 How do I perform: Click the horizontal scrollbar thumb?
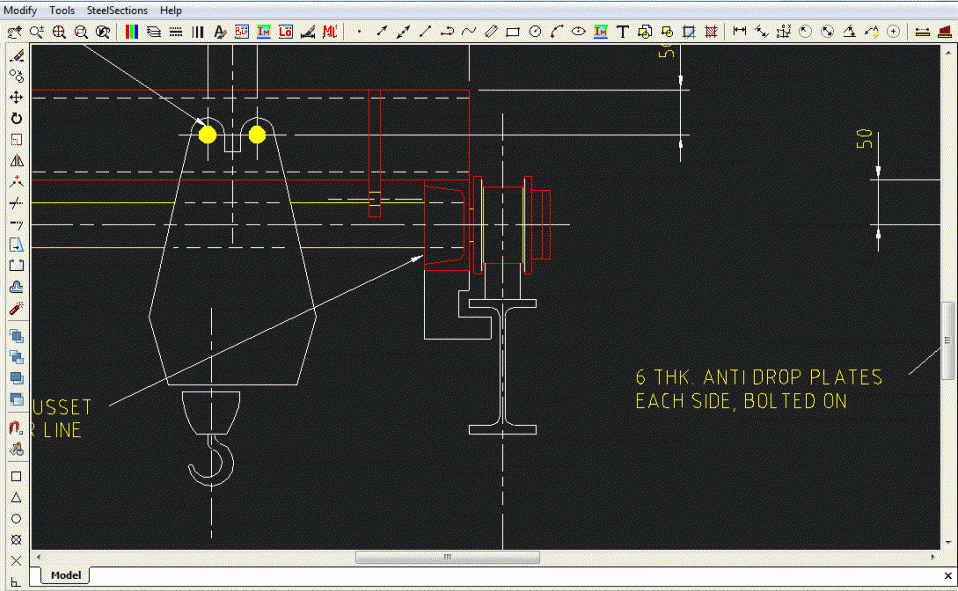click(x=447, y=557)
